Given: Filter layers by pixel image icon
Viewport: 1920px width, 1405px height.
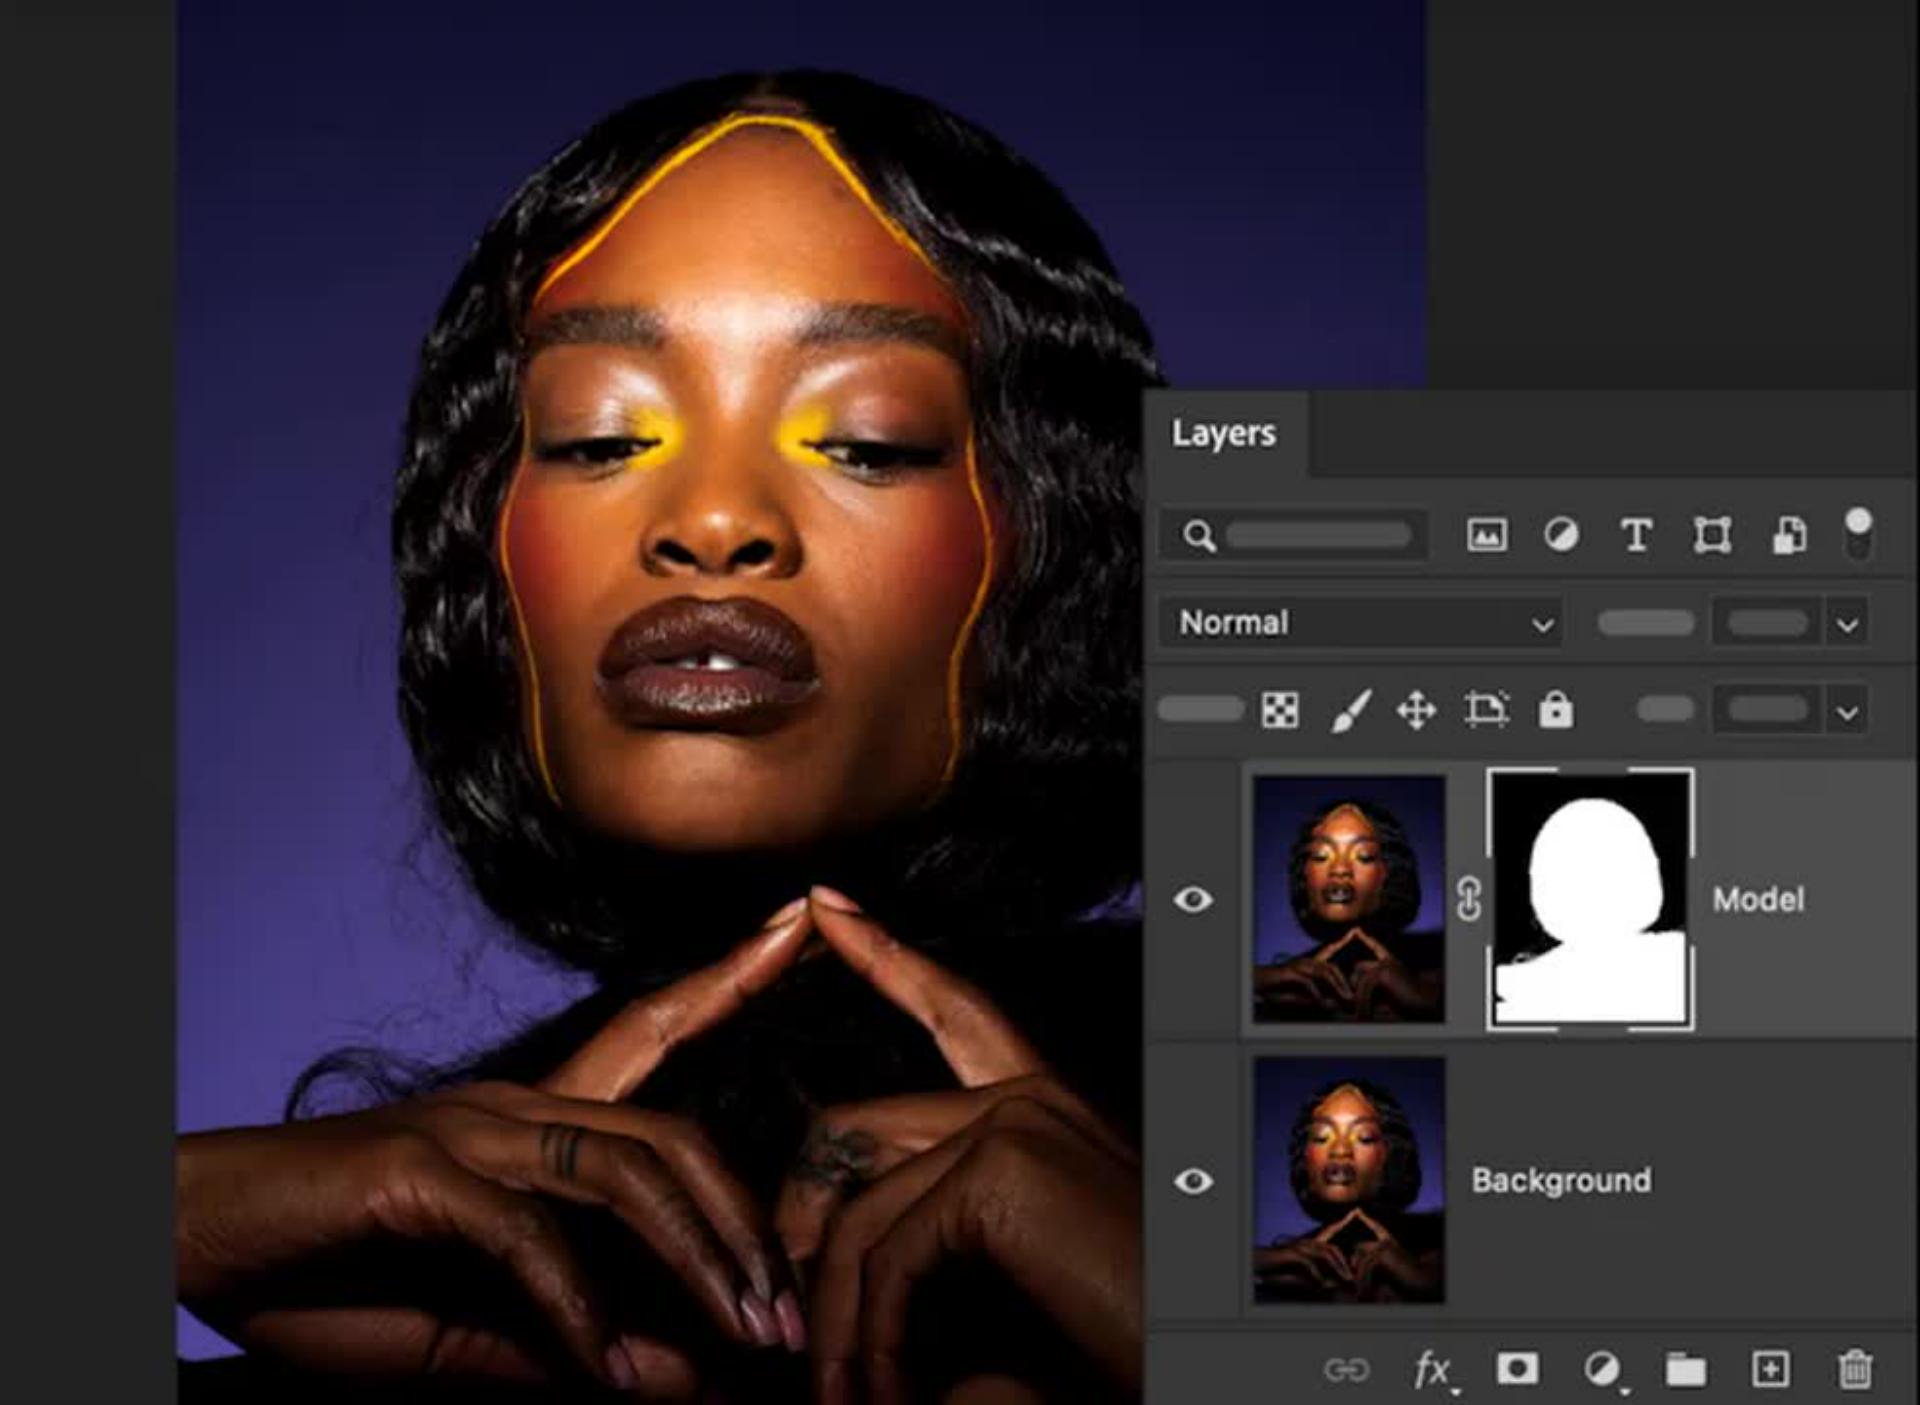Looking at the screenshot, I should (1486, 535).
